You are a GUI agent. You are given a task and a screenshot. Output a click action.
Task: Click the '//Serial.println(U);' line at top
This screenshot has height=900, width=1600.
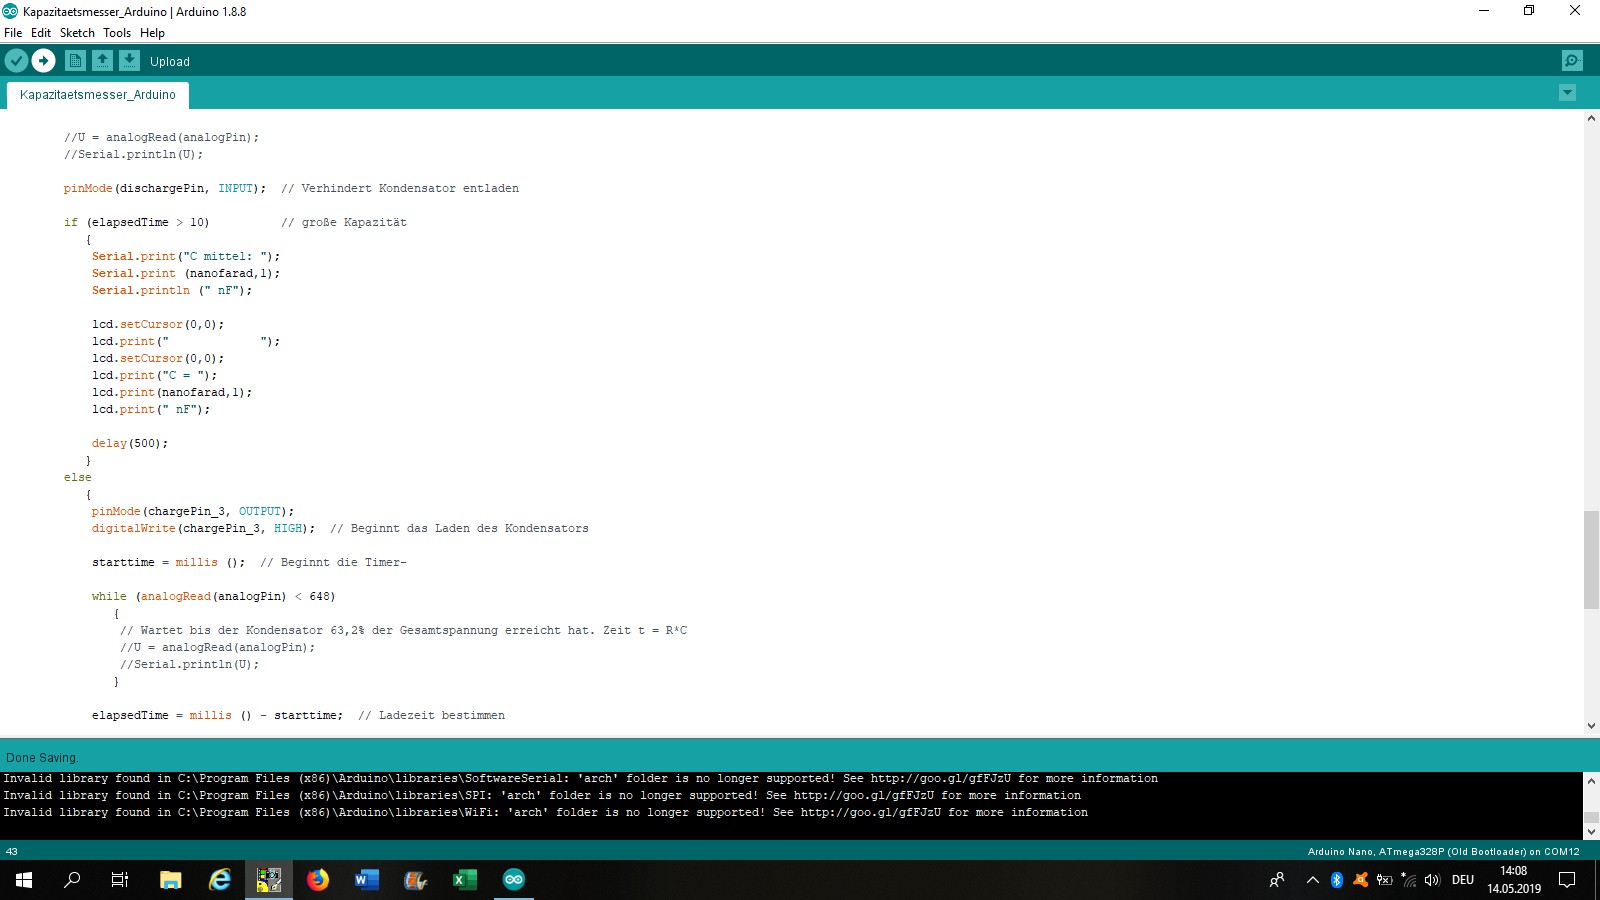pyautogui.click(x=134, y=154)
